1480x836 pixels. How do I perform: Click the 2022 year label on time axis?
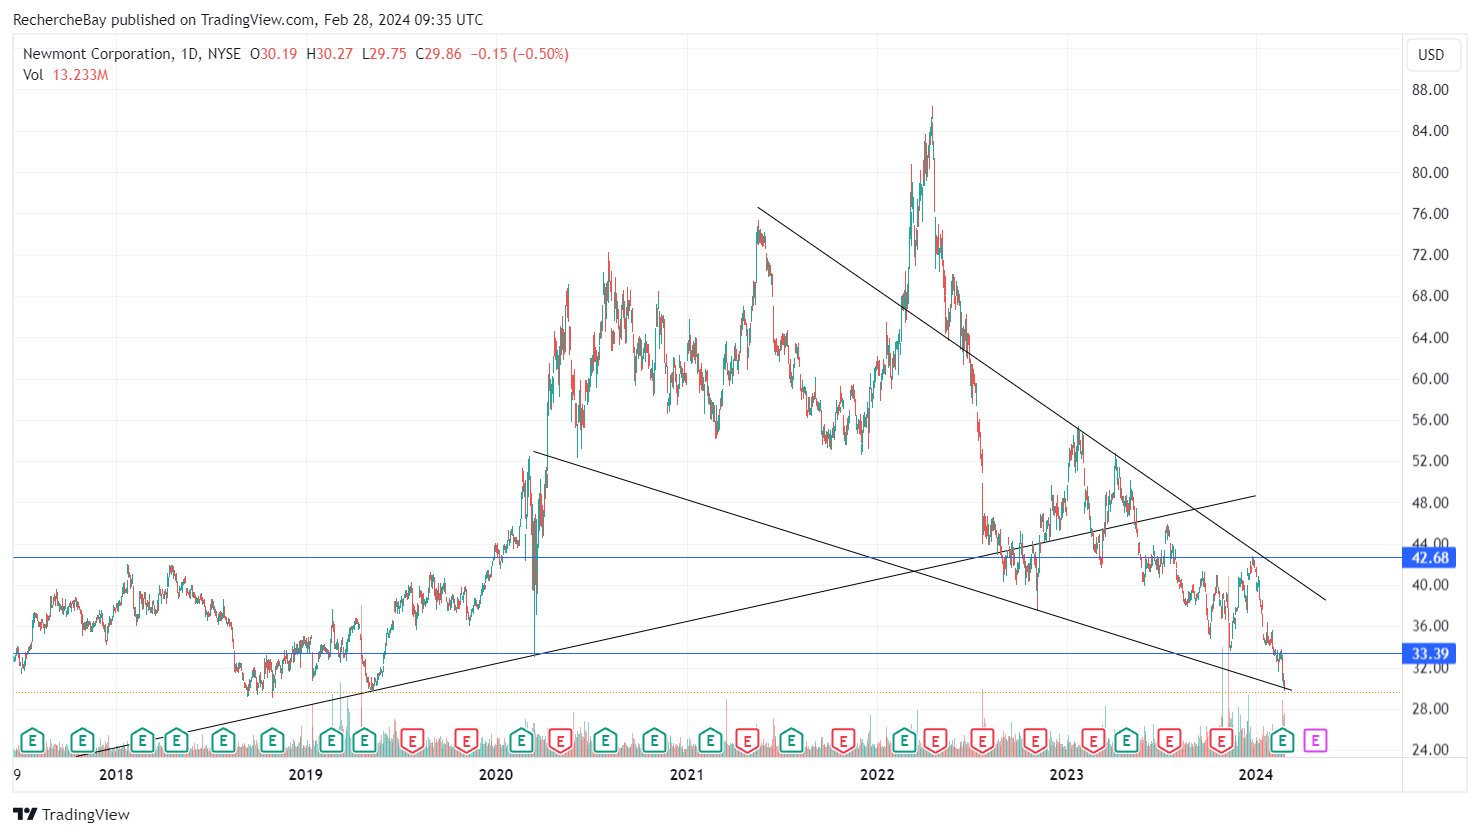tap(877, 774)
